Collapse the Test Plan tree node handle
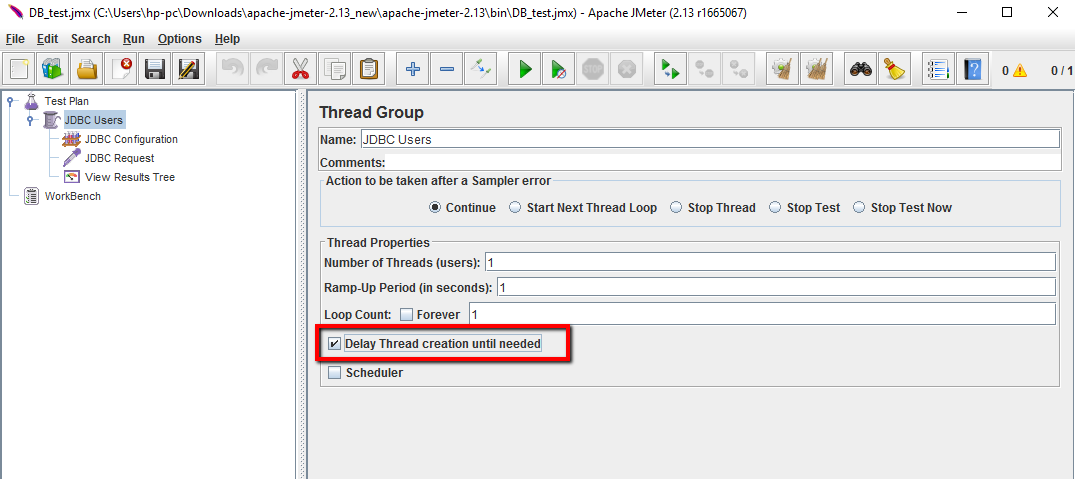1075x479 pixels. (x=11, y=101)
